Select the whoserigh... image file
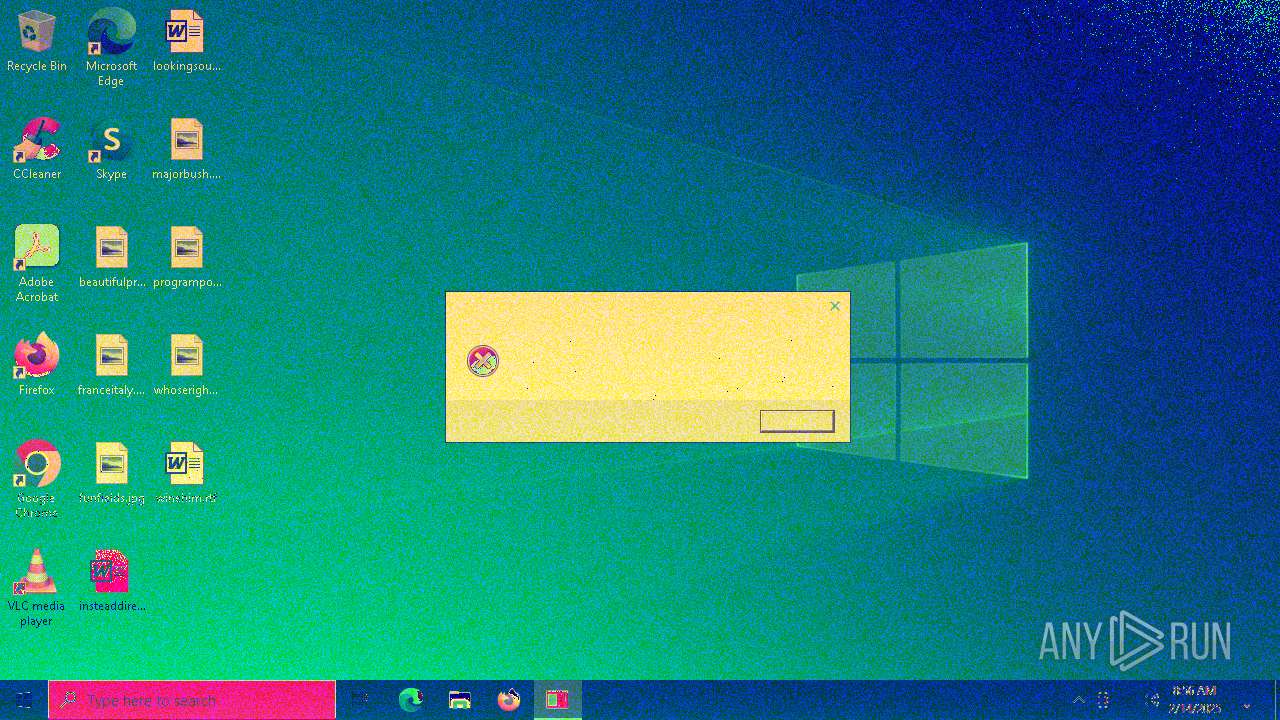The width and height of the screenshot is (1280, 720). click(186, 366)
